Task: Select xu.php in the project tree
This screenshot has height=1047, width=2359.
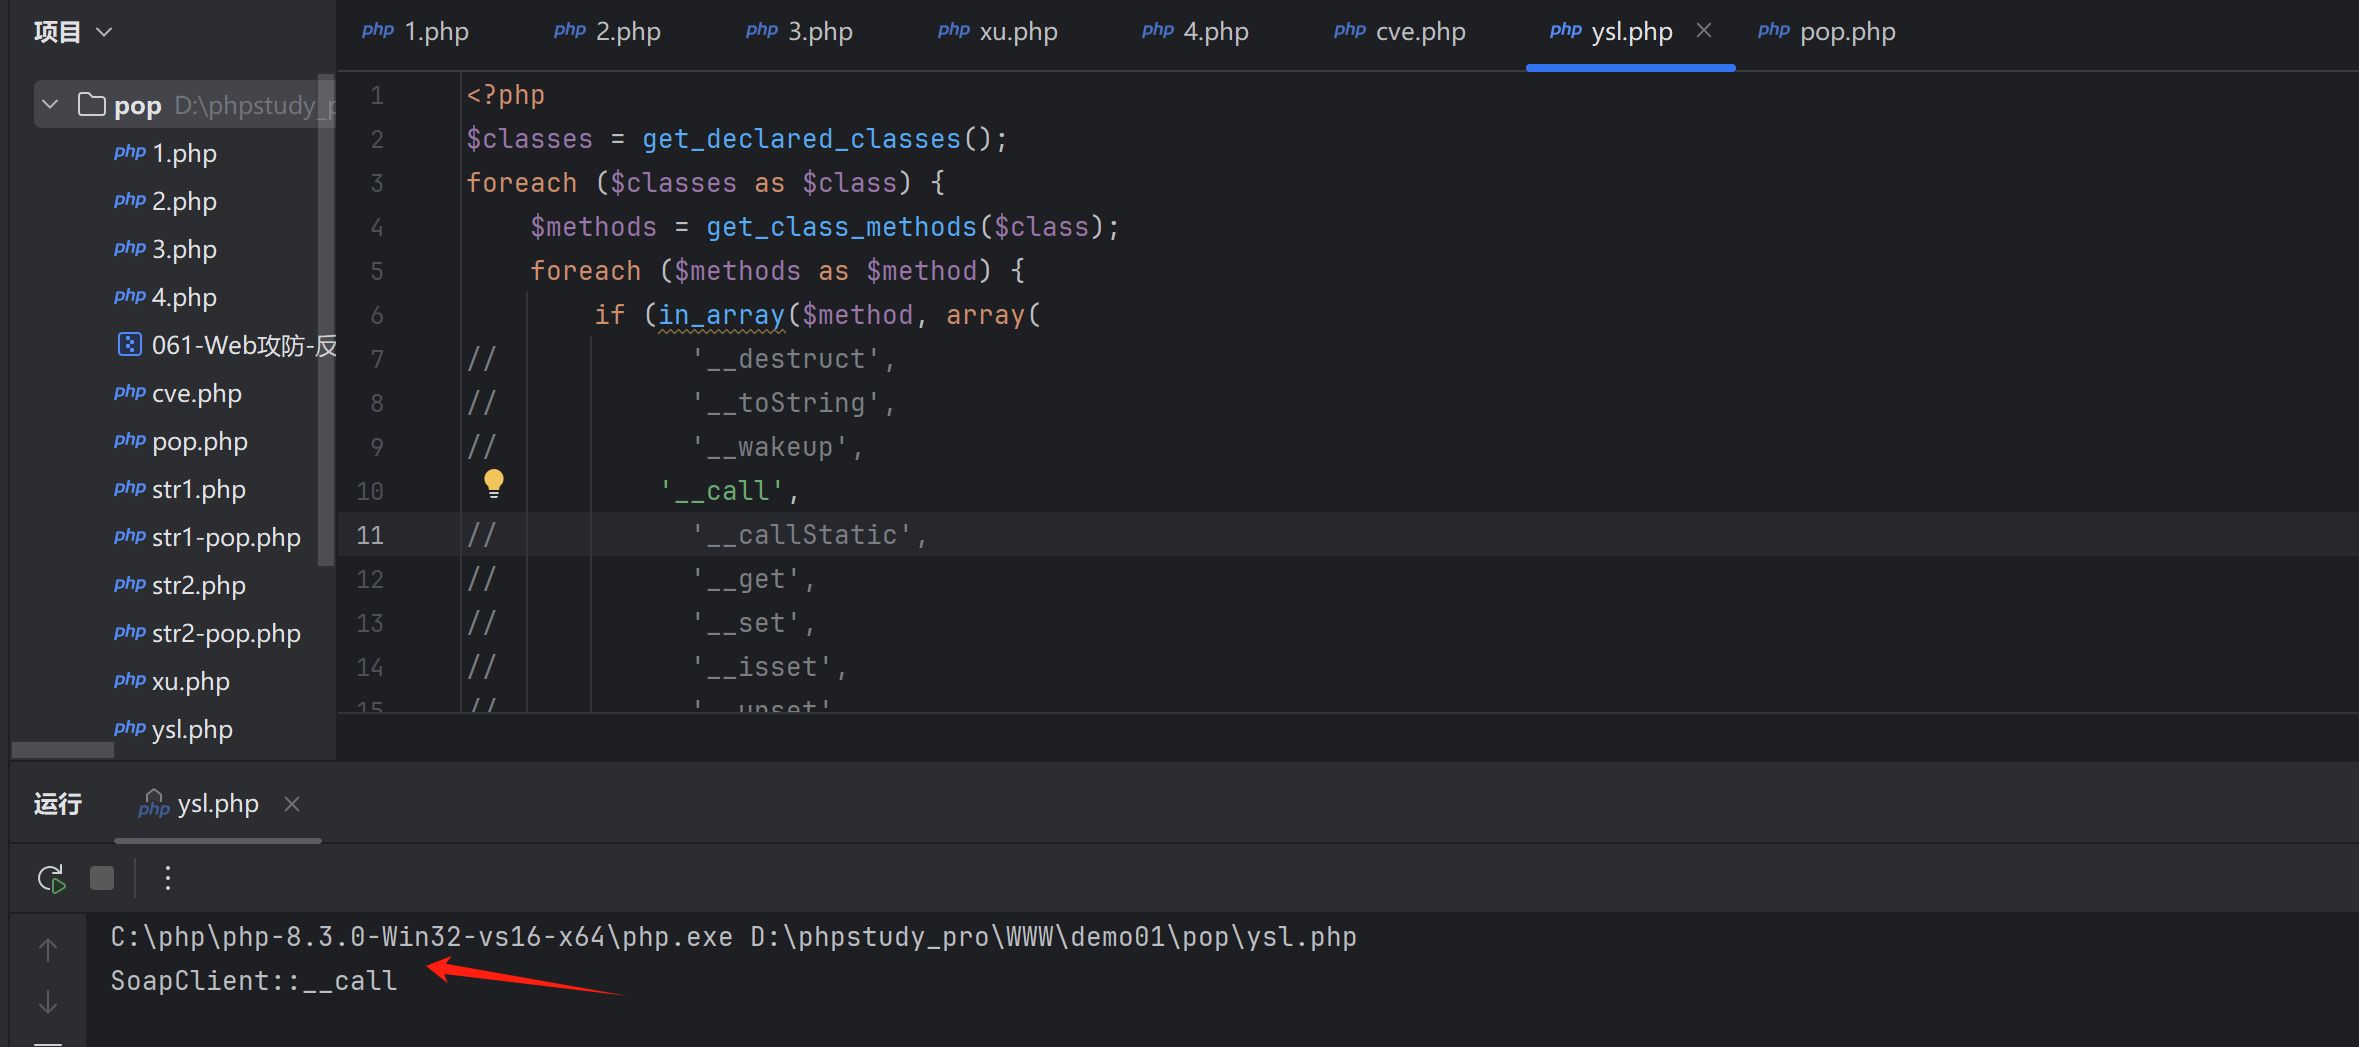Action: (190, 682)
